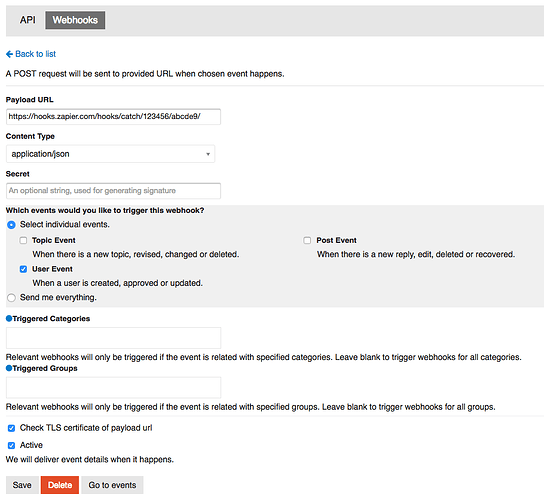Focus the Secret text field
The image size is (544, 500).
[x=113, y=190]
